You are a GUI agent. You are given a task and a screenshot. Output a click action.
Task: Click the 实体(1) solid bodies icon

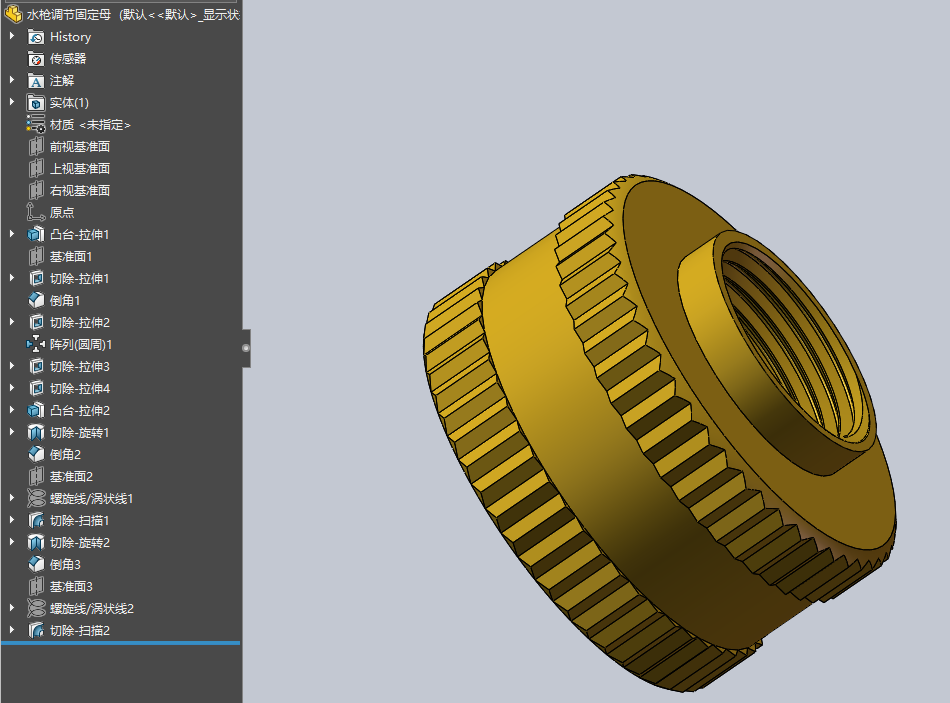coord(36,103)
